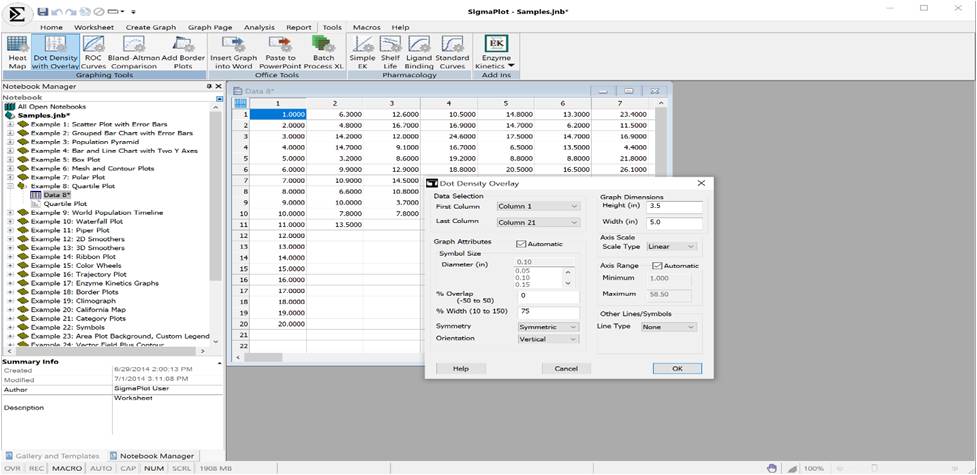Open the Scale Type dropdown
The image size is (977, 475).
671,246
